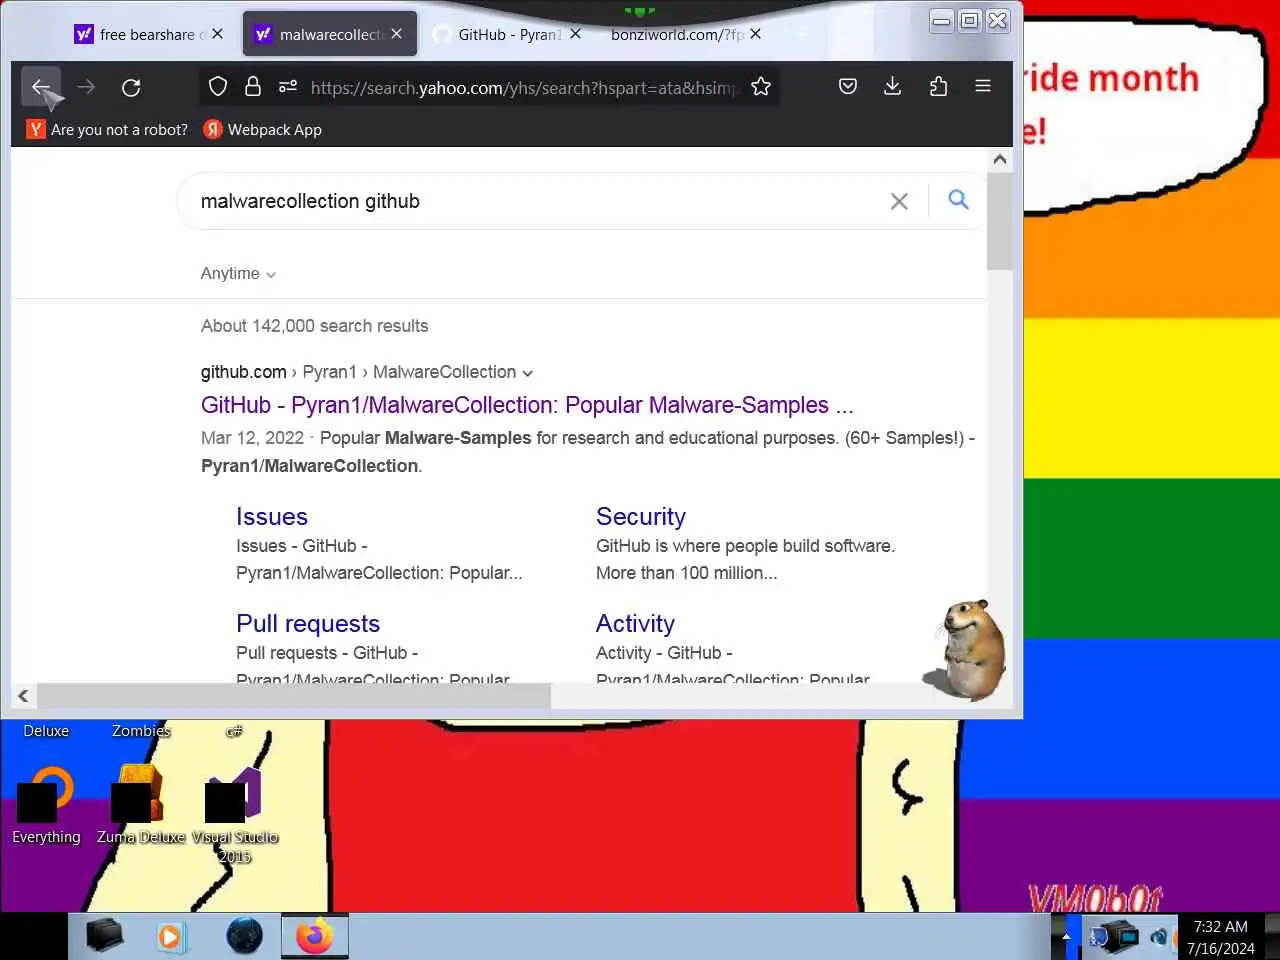Click the horizontal scrollbar left arrow

tap(23, 696)
